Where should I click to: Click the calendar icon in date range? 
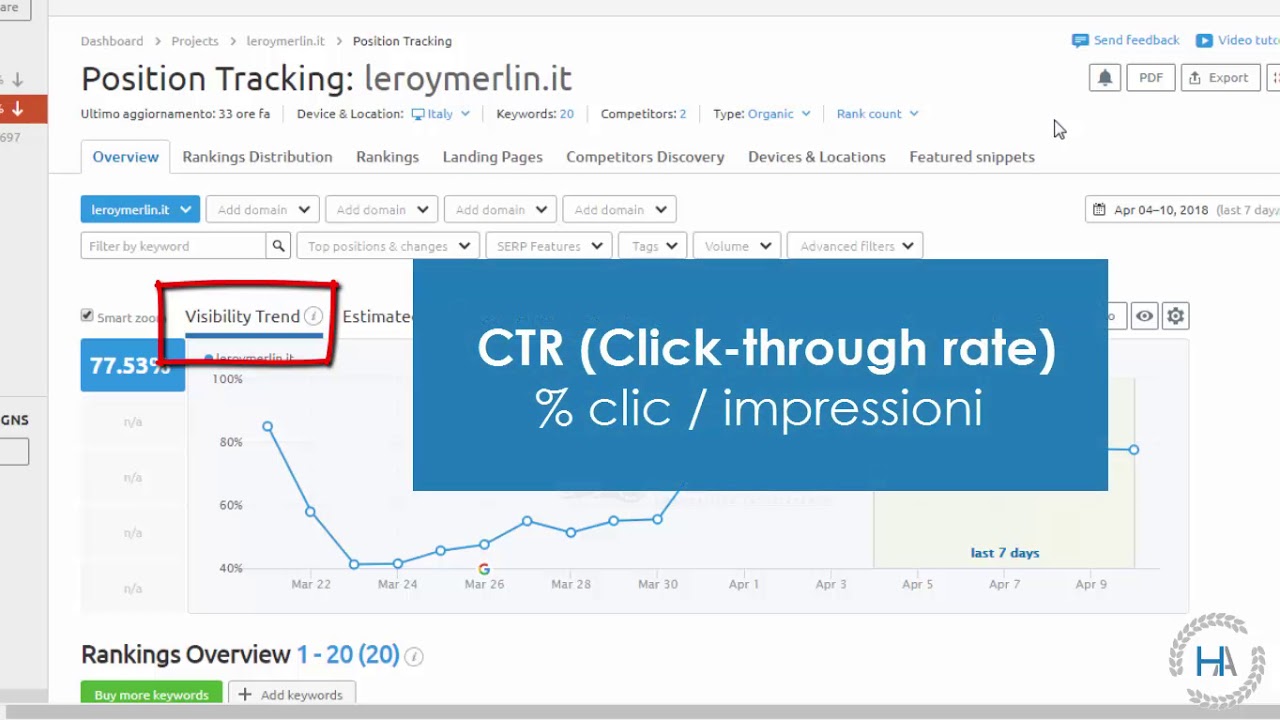(1099, 210)
